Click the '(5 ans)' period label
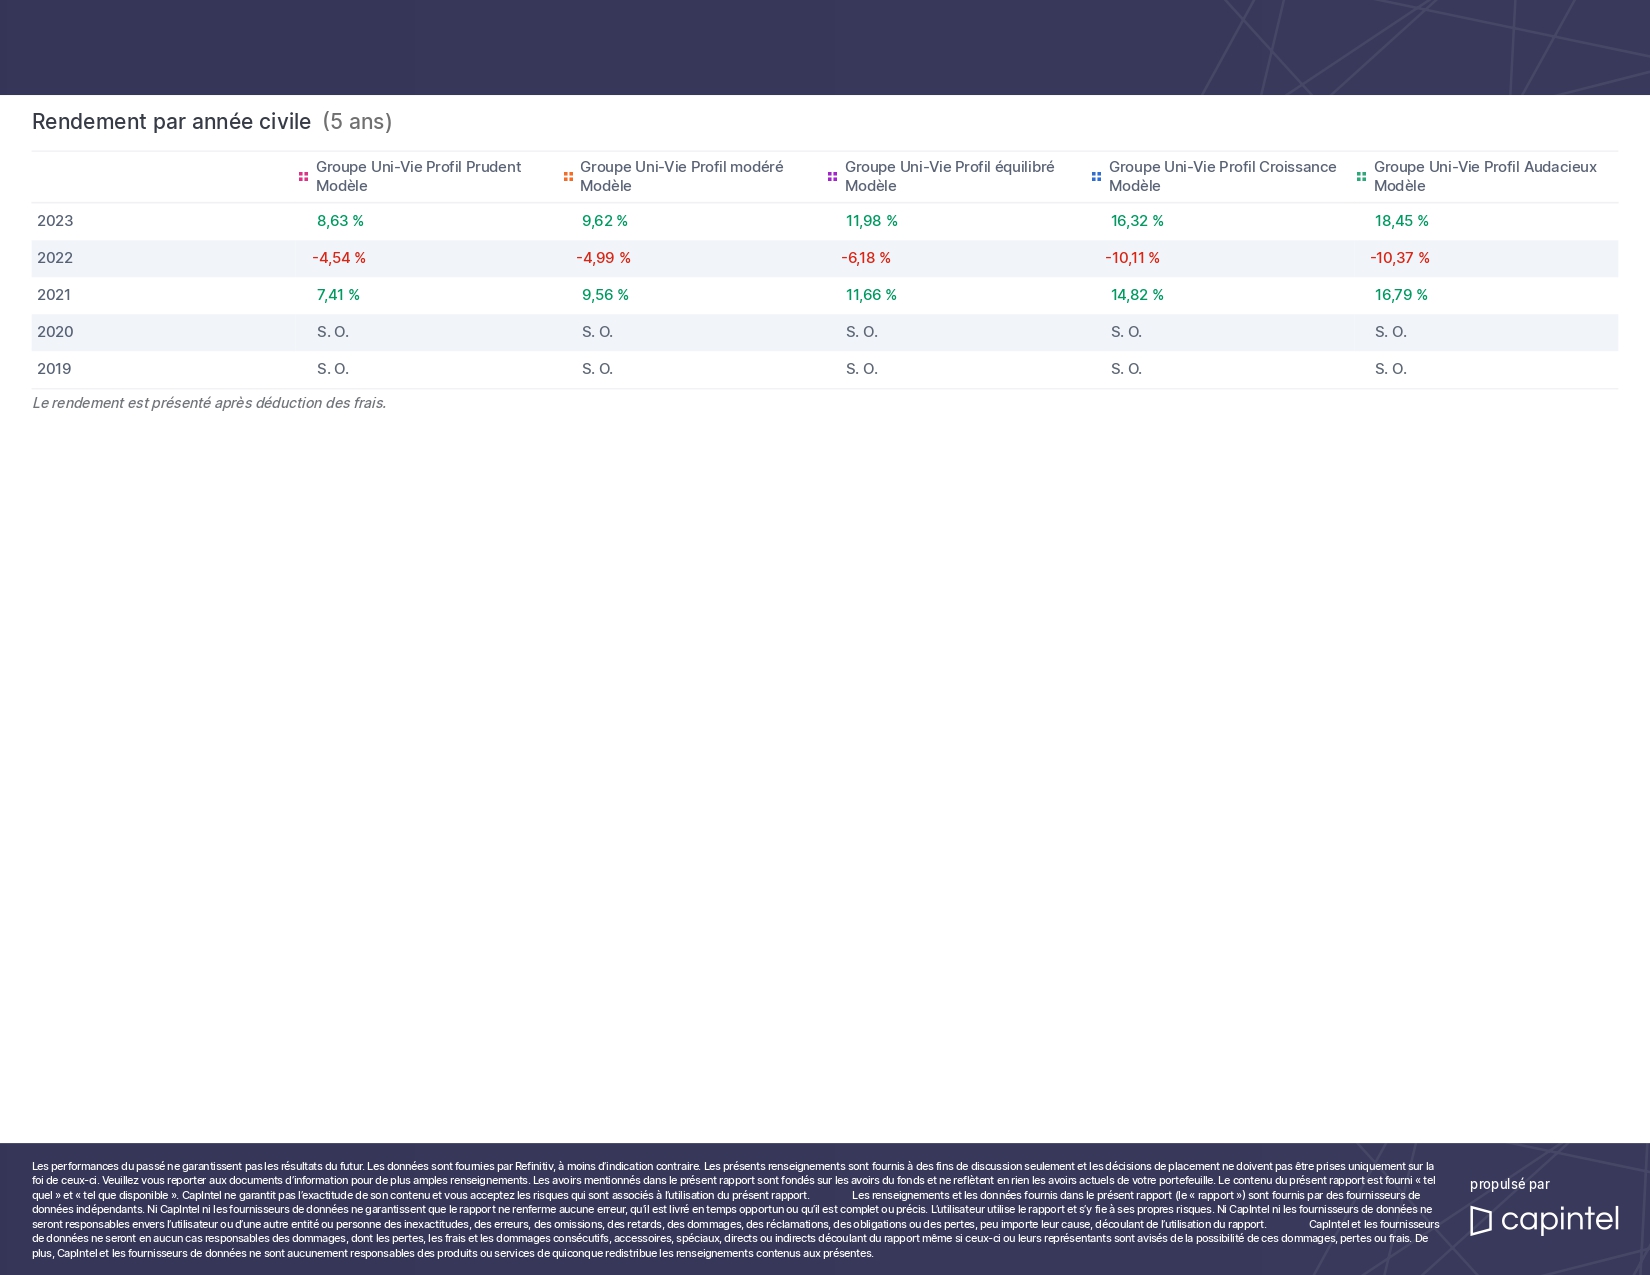This screenshot has width=1650, height=1275. coord(357,122)
